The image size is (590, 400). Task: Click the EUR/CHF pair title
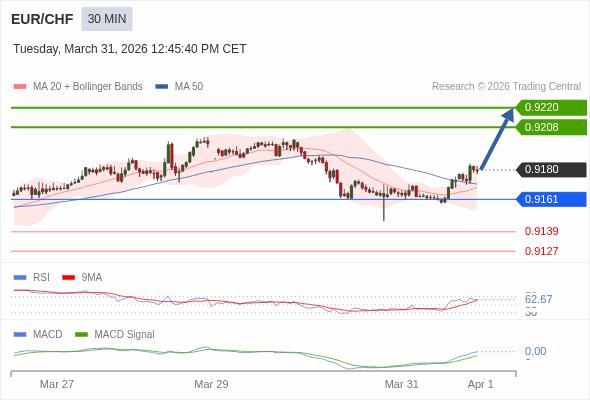click(42, 19)
